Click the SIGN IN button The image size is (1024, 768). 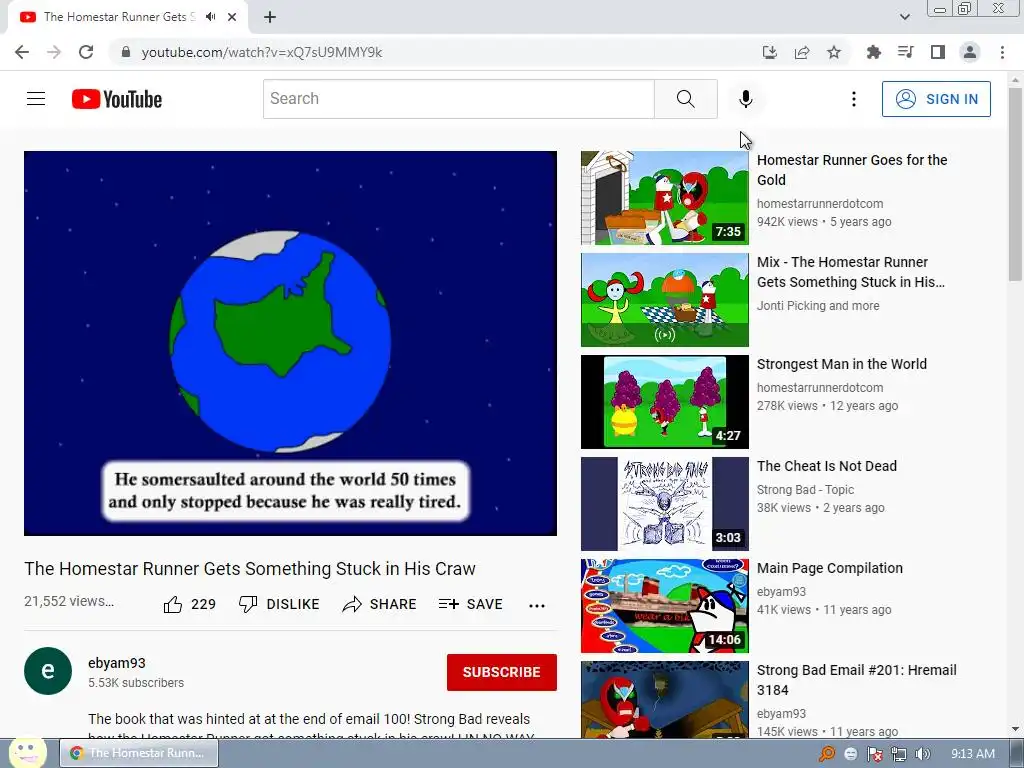[x=936, y=99]
